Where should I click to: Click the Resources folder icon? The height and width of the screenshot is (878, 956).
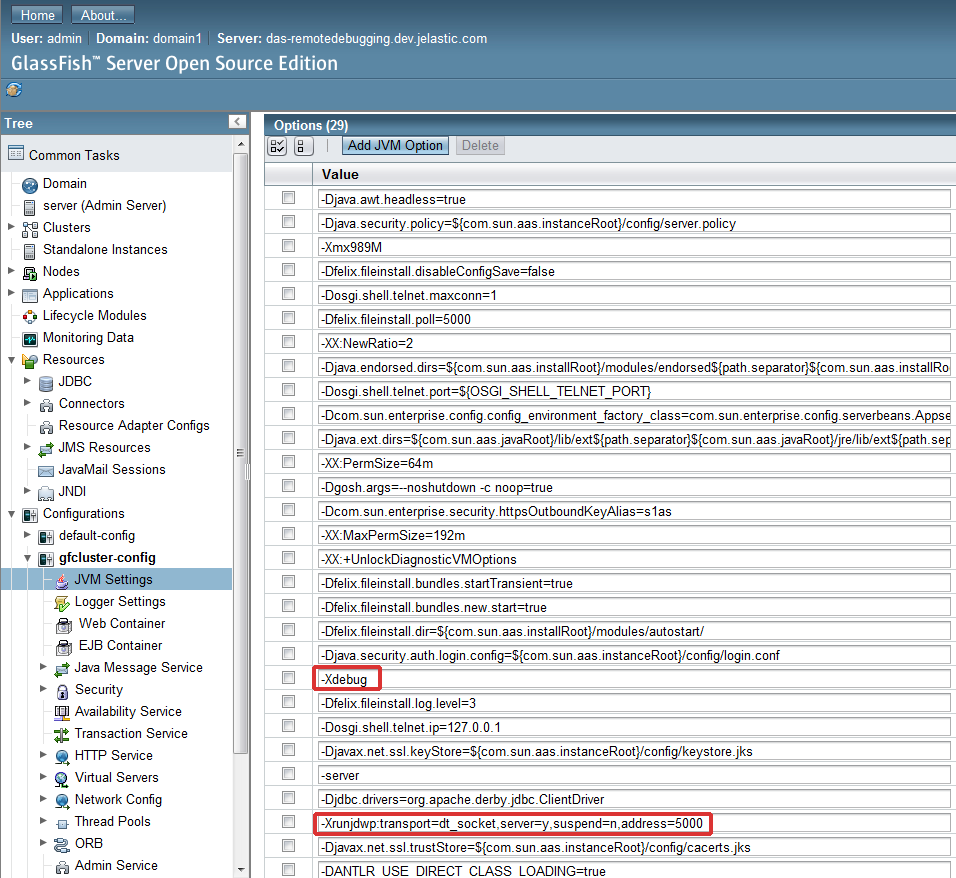tap(29, 361)
